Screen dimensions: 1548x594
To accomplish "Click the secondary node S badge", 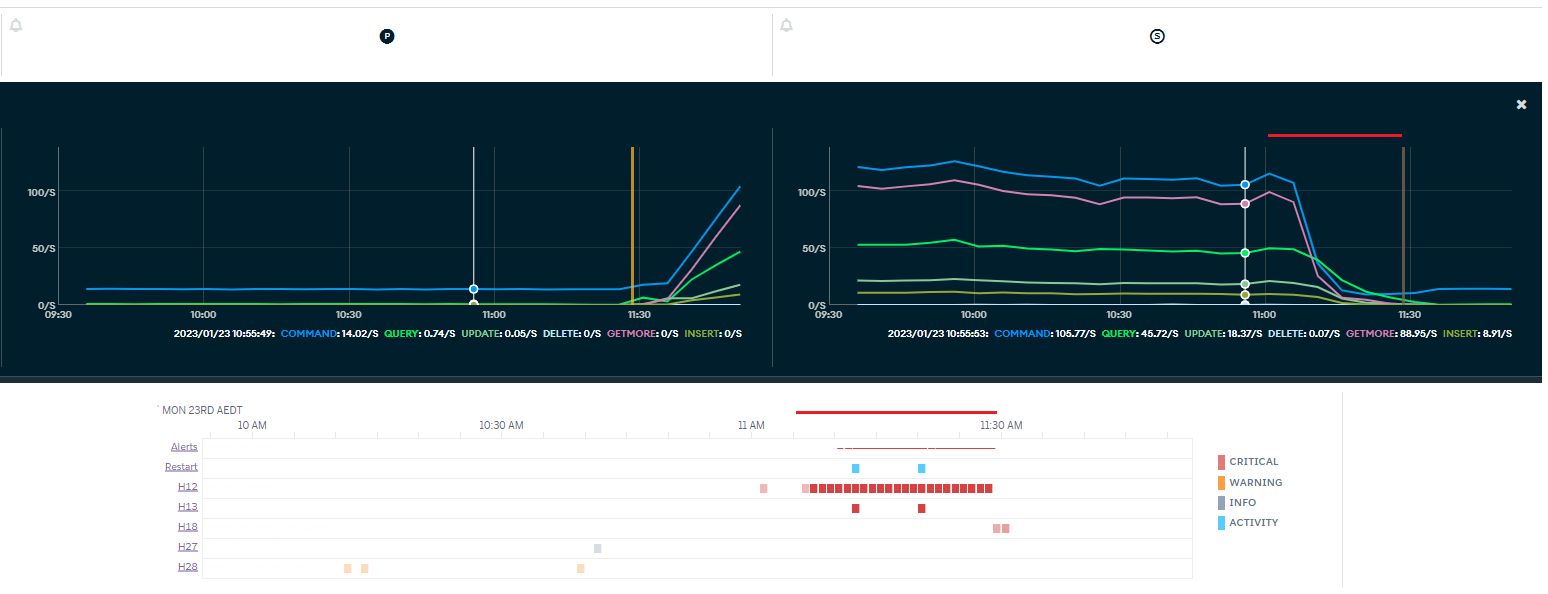I will pos(1158,36).
